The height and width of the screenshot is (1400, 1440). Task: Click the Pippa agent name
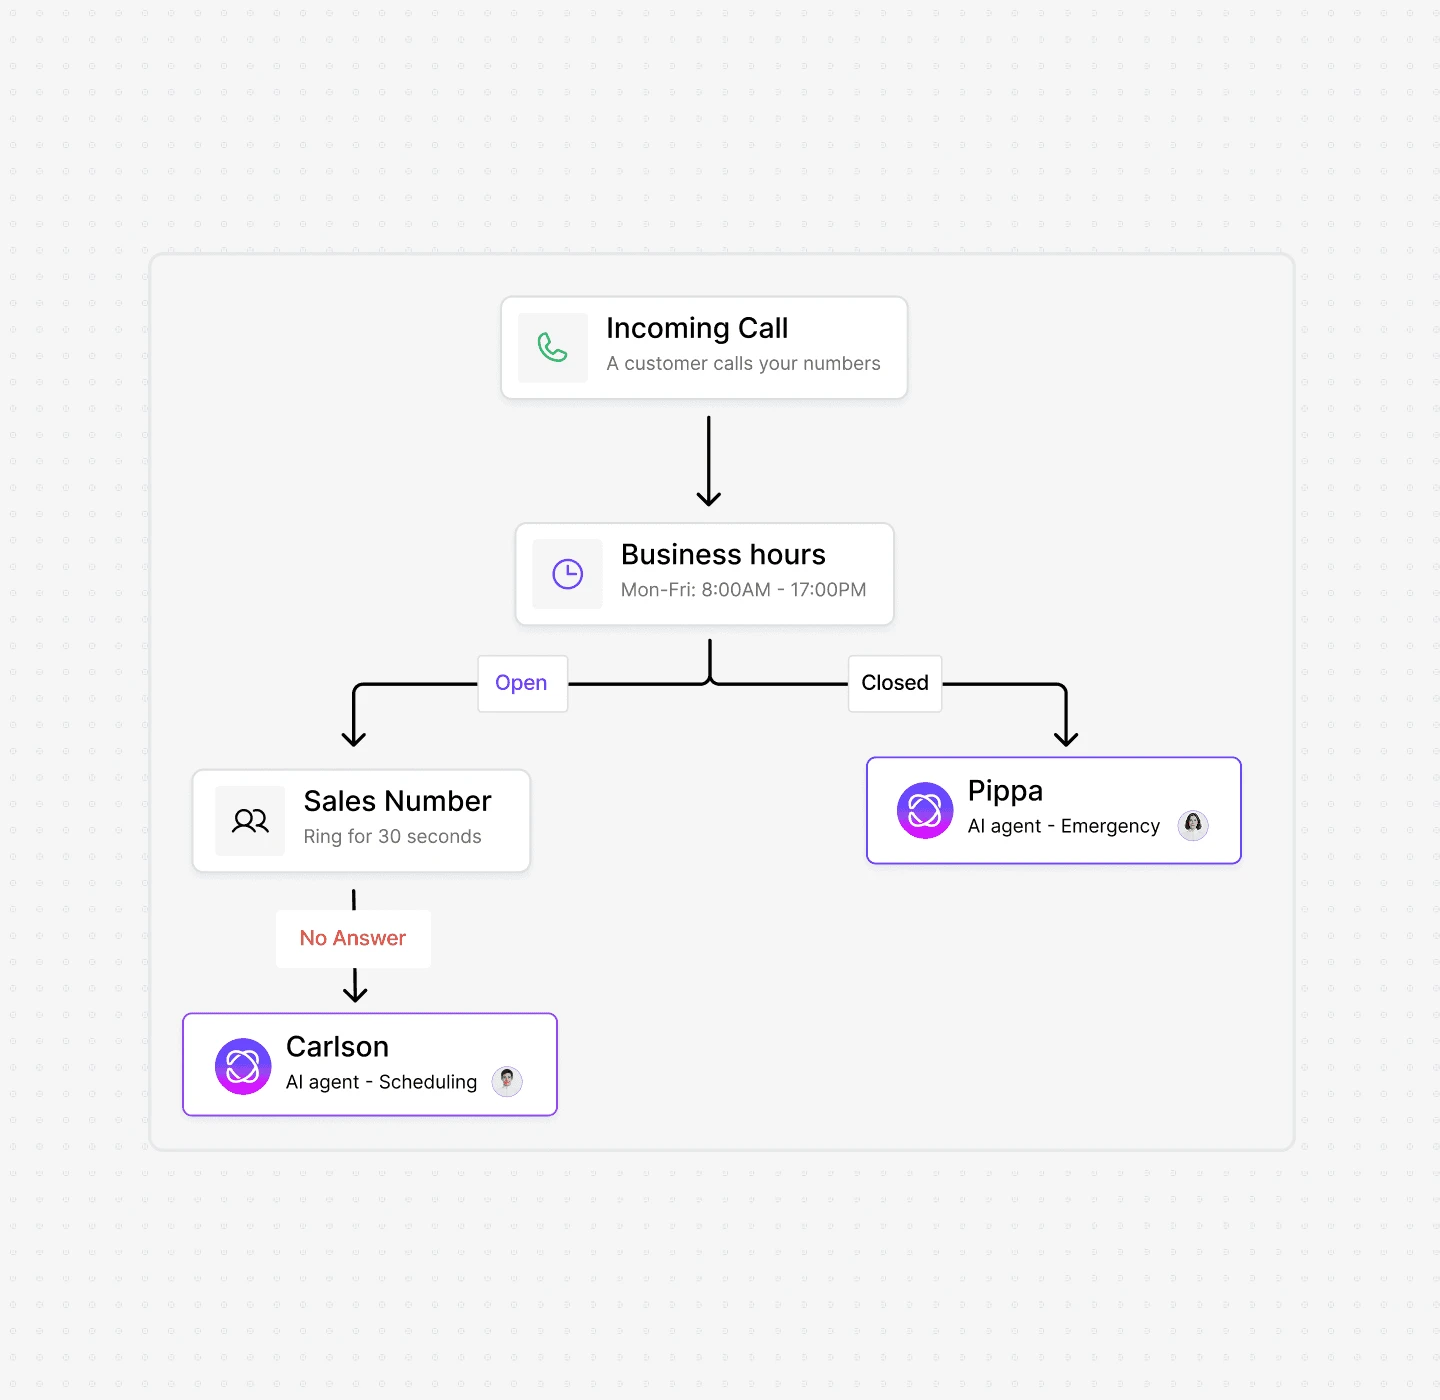click(1005, 791)
